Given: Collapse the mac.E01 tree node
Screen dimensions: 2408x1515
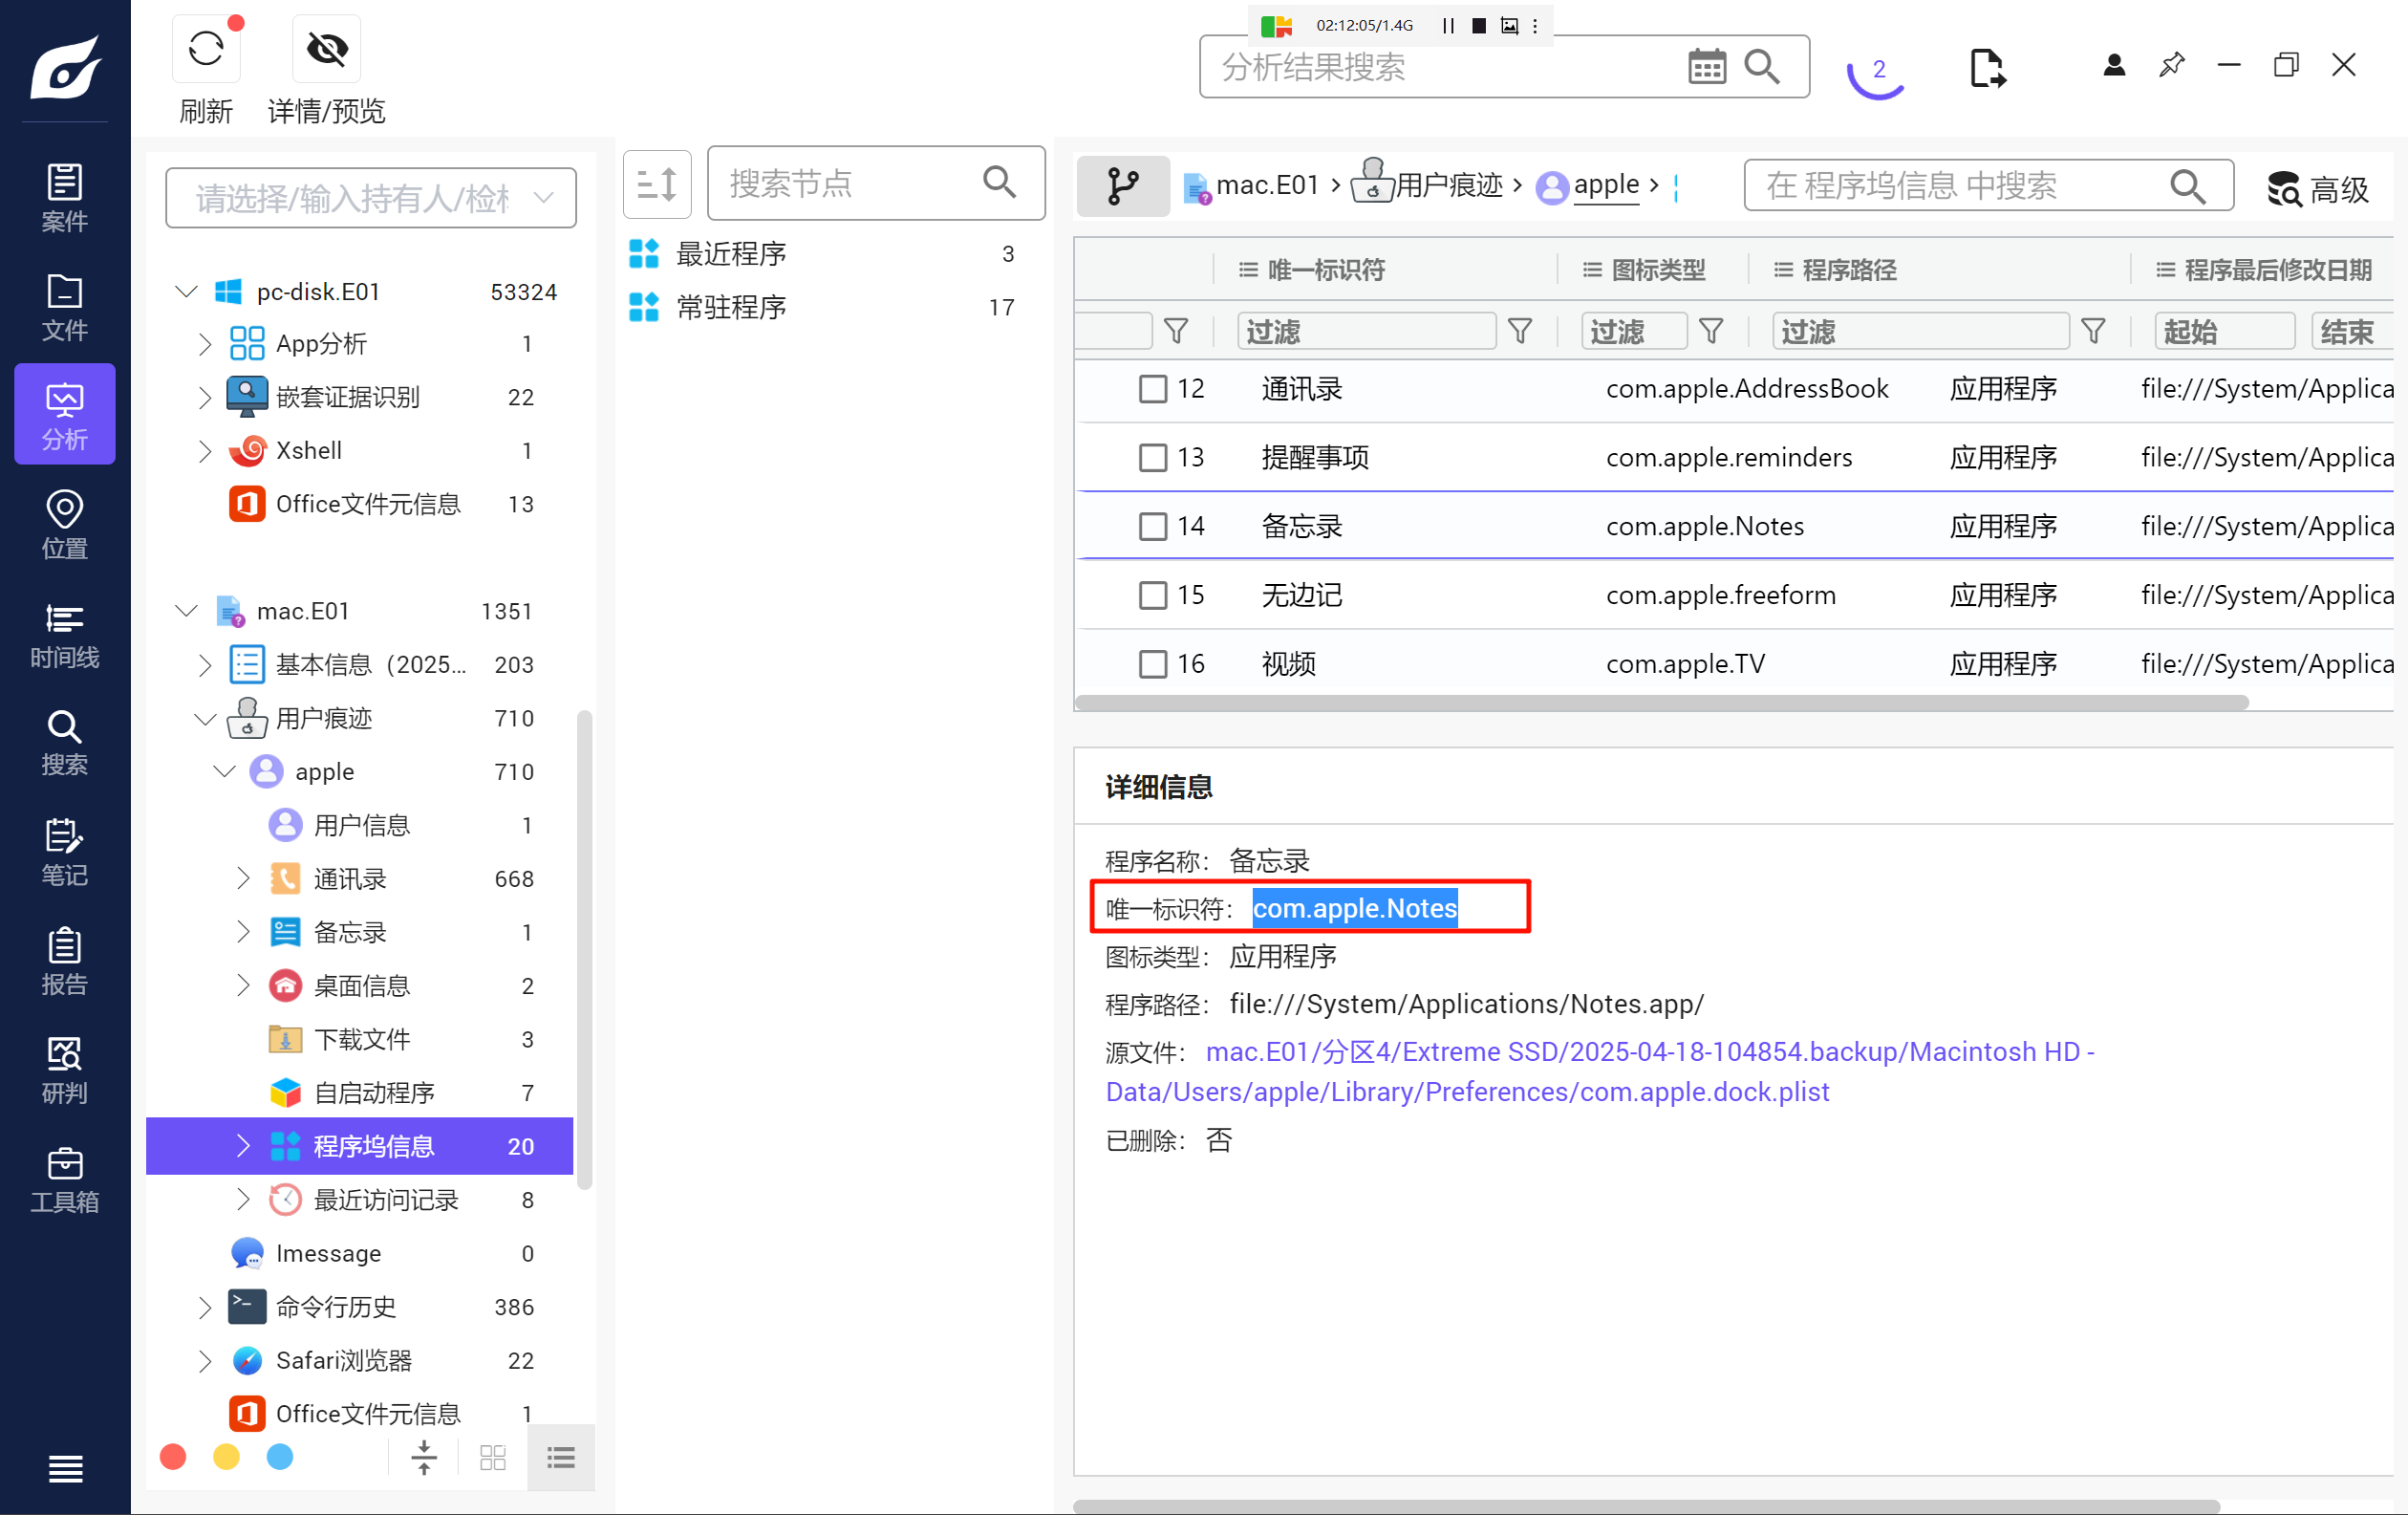Looking at the screenshot, I should [186, 610].
